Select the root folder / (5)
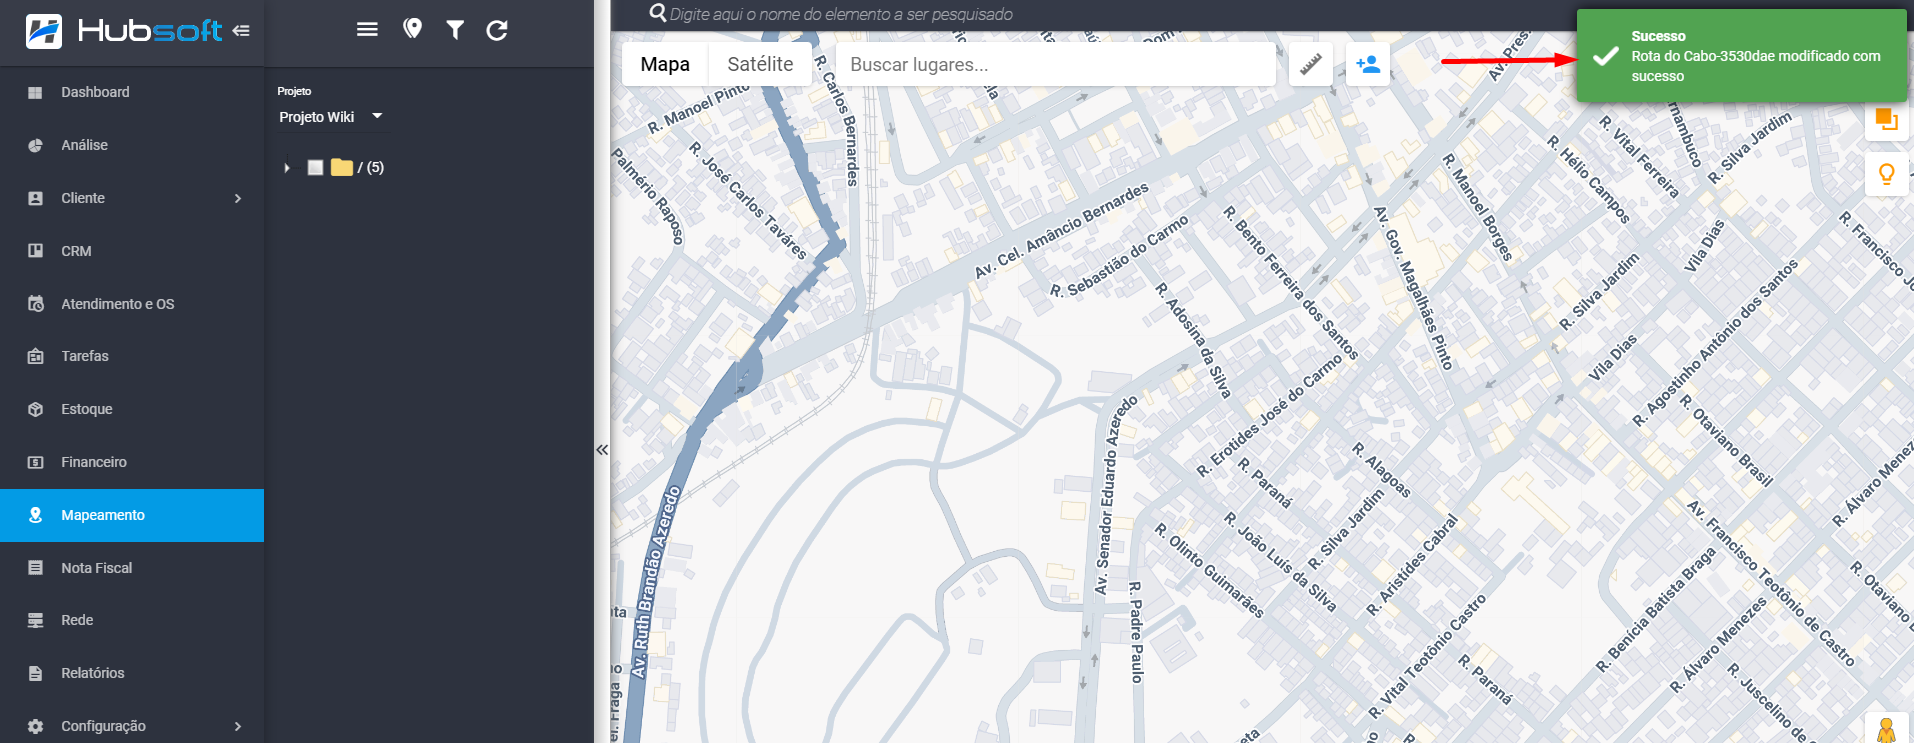 (371, 167)
